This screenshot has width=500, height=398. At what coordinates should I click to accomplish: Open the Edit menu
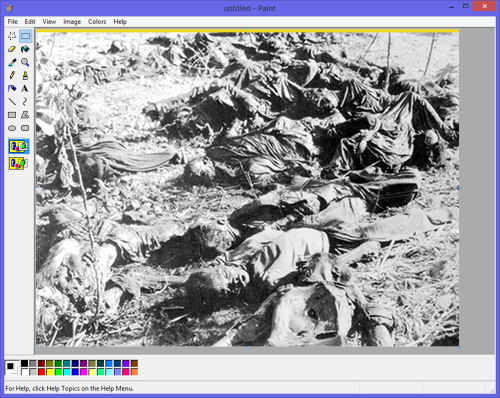point(30,22)
